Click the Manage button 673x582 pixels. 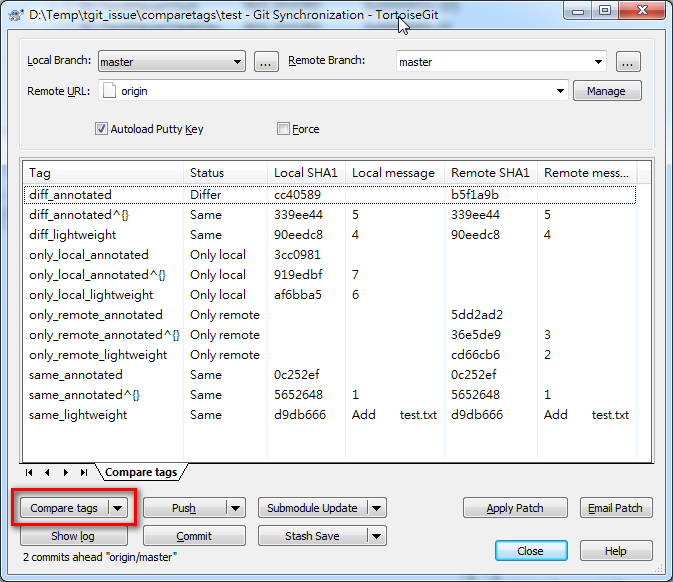(x=607, y=91)
